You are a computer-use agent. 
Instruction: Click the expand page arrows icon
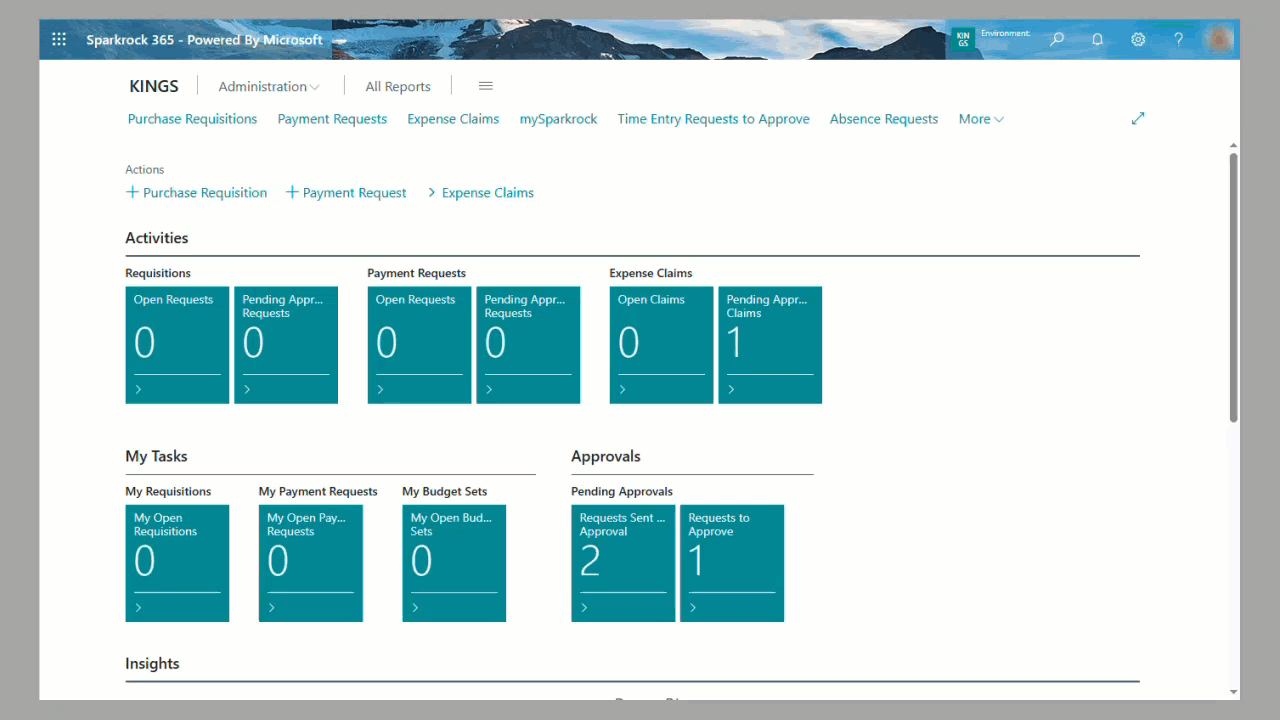pos(1138,118)
